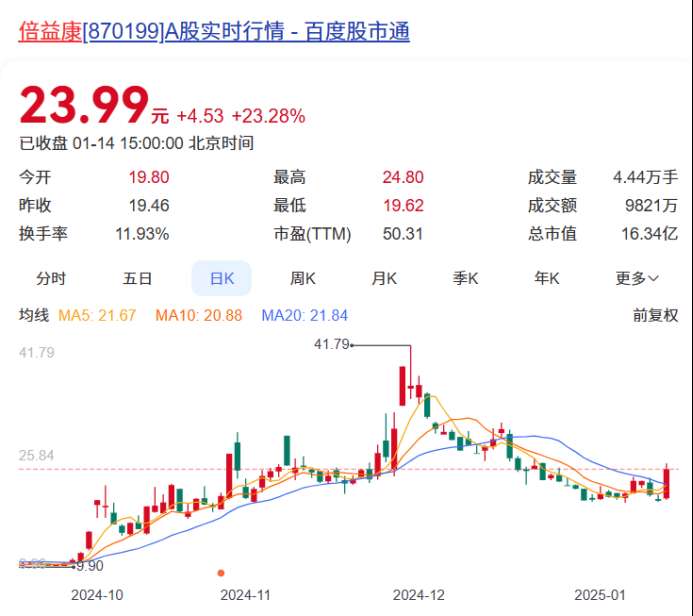693x616 pixels.
Task: Open the 倍益康[870199]A股实时行情 title link
Action: [x=214, y=32]
